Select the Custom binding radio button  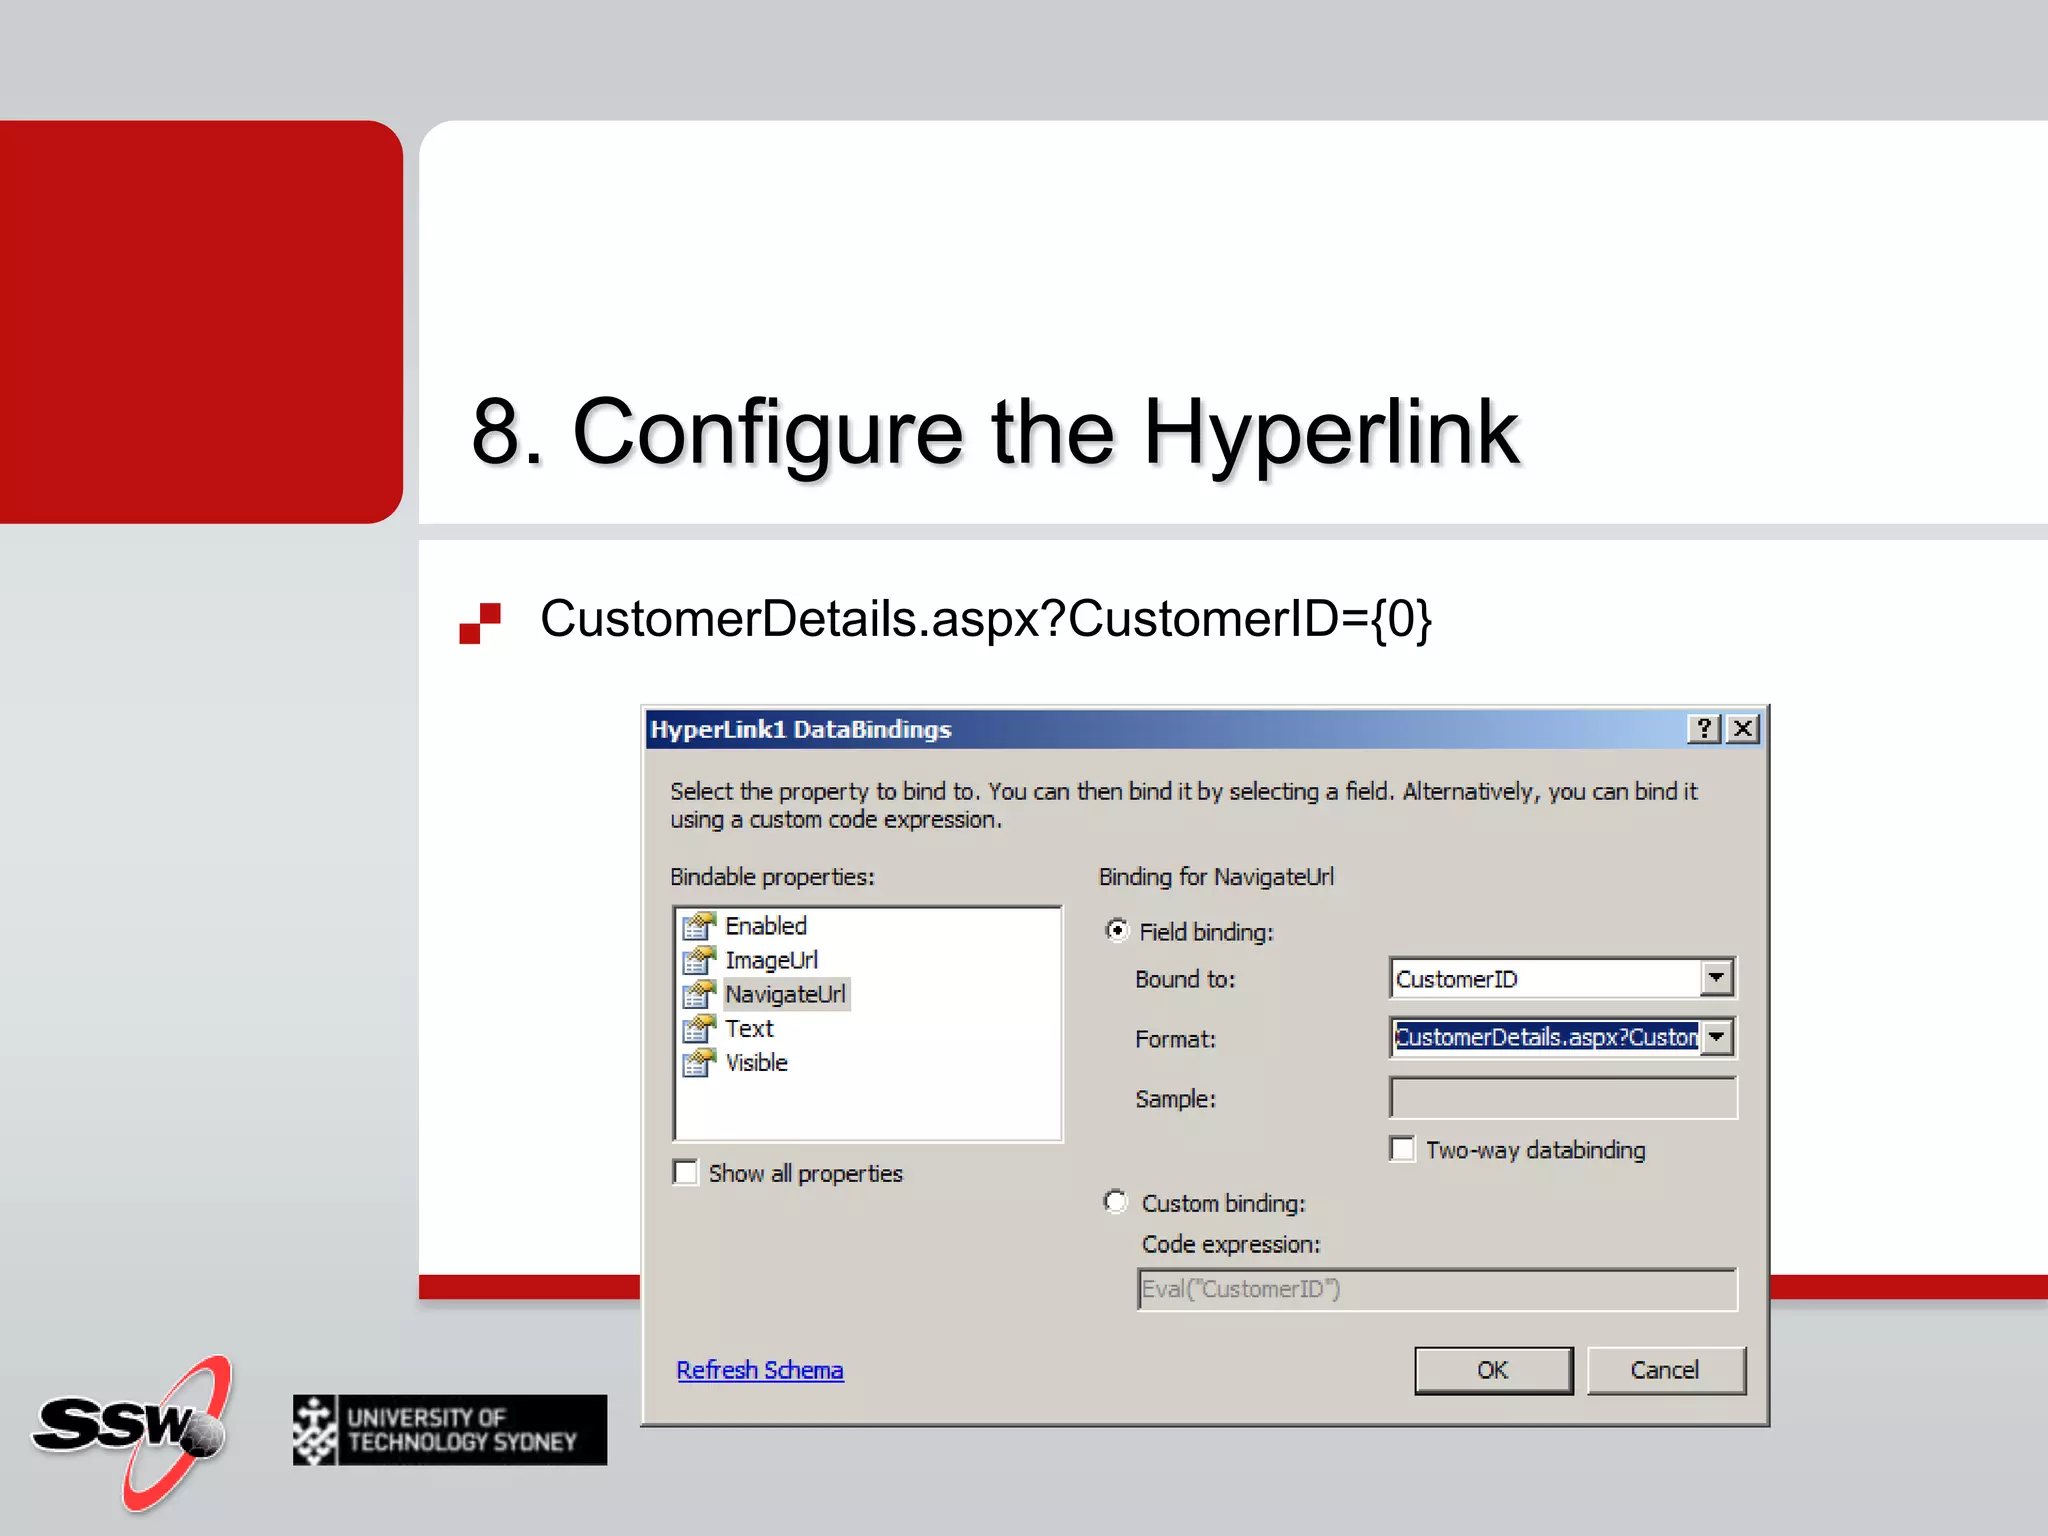[x=1116, y=1202]
